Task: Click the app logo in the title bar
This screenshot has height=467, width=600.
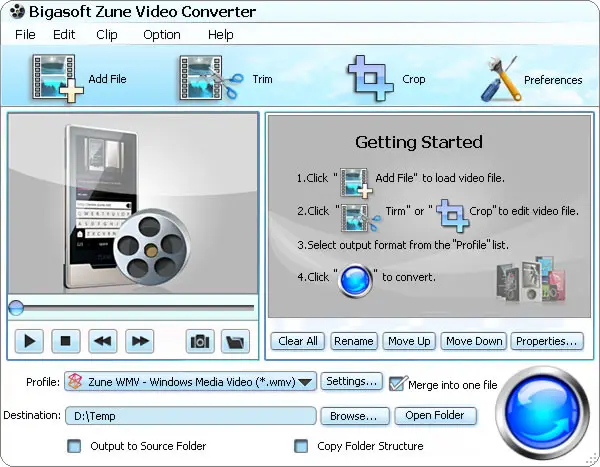Action: 17,12
